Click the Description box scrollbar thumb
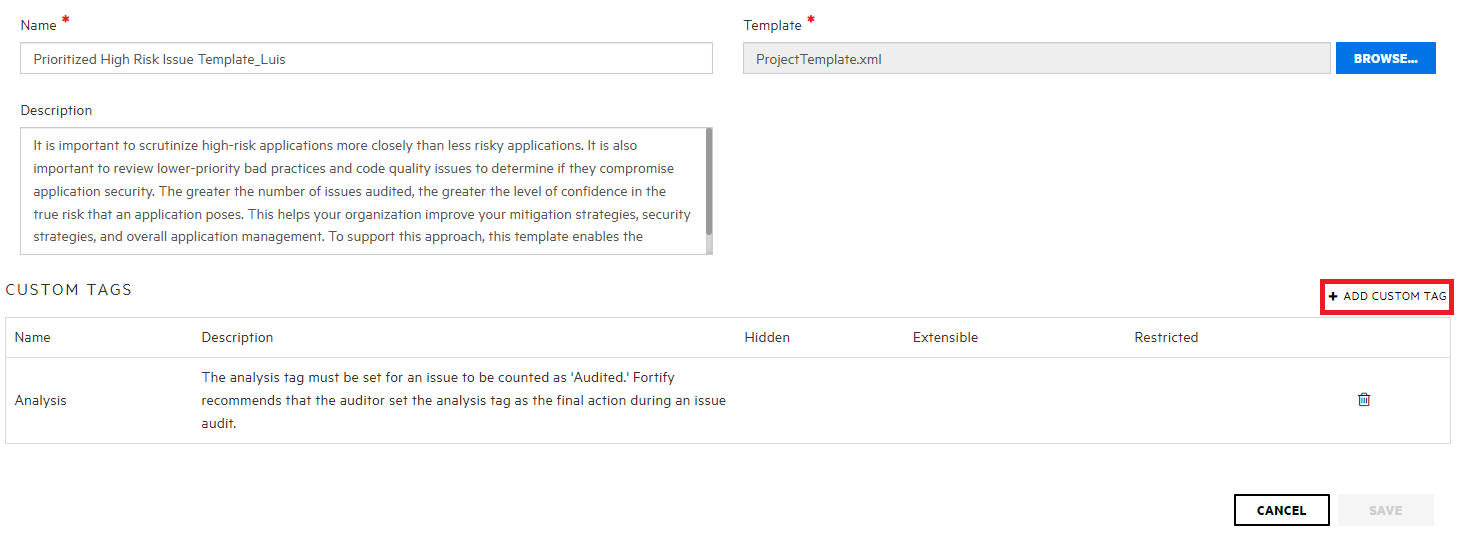Viewport: 1460px width, 534px height. pyautogui.click(x=709, y=181)
